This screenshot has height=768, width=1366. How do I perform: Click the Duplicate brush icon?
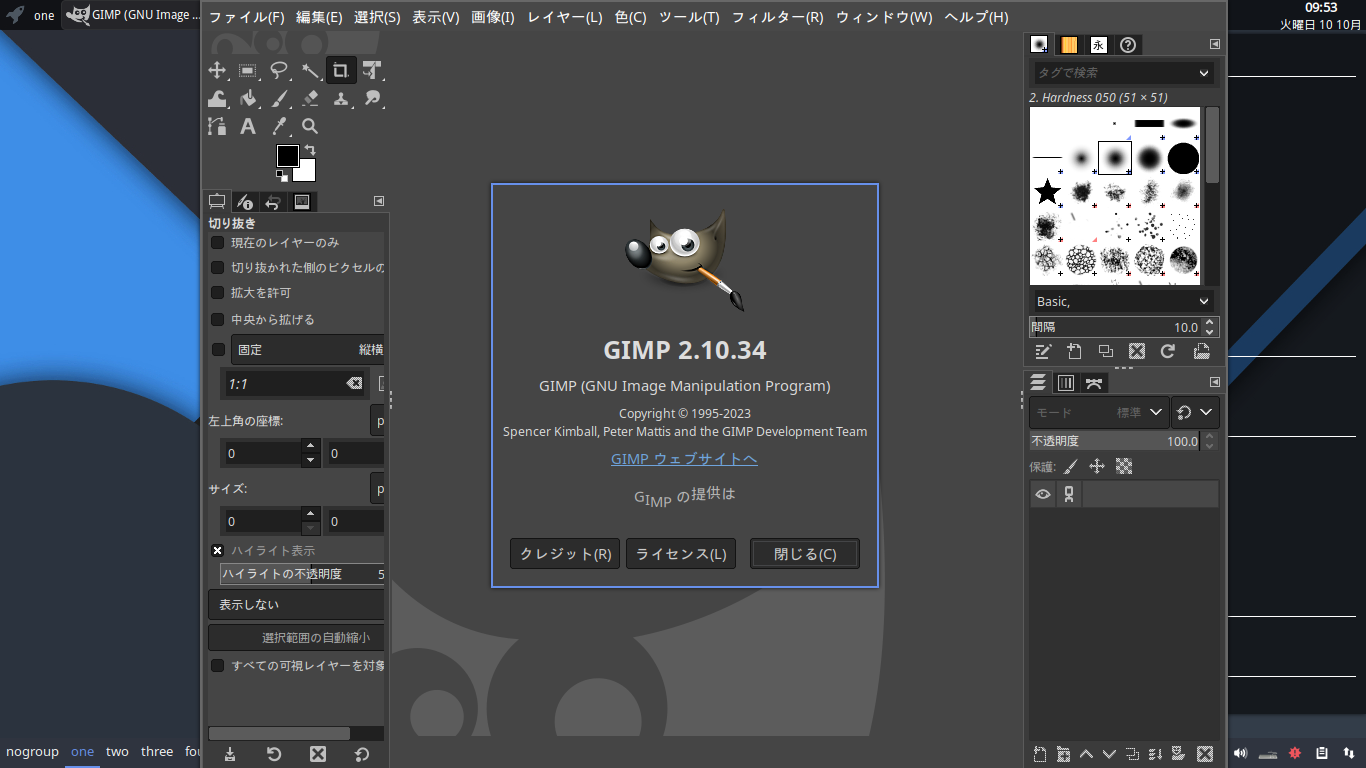coord(1105,351)
